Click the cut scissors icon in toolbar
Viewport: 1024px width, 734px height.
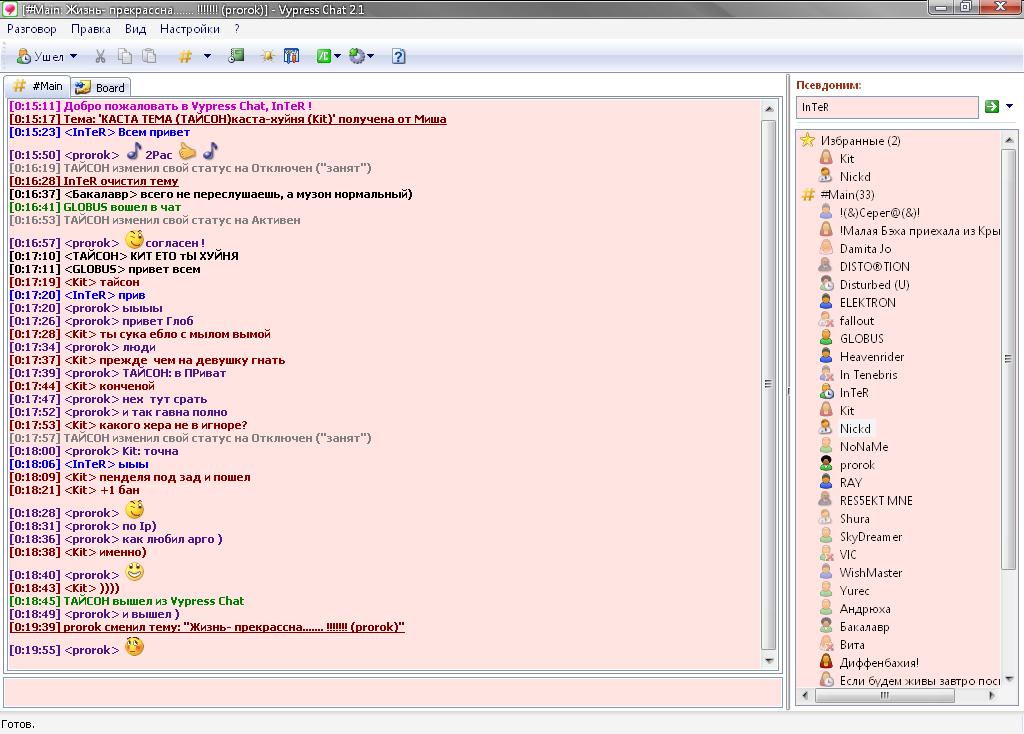click(100, 57)
